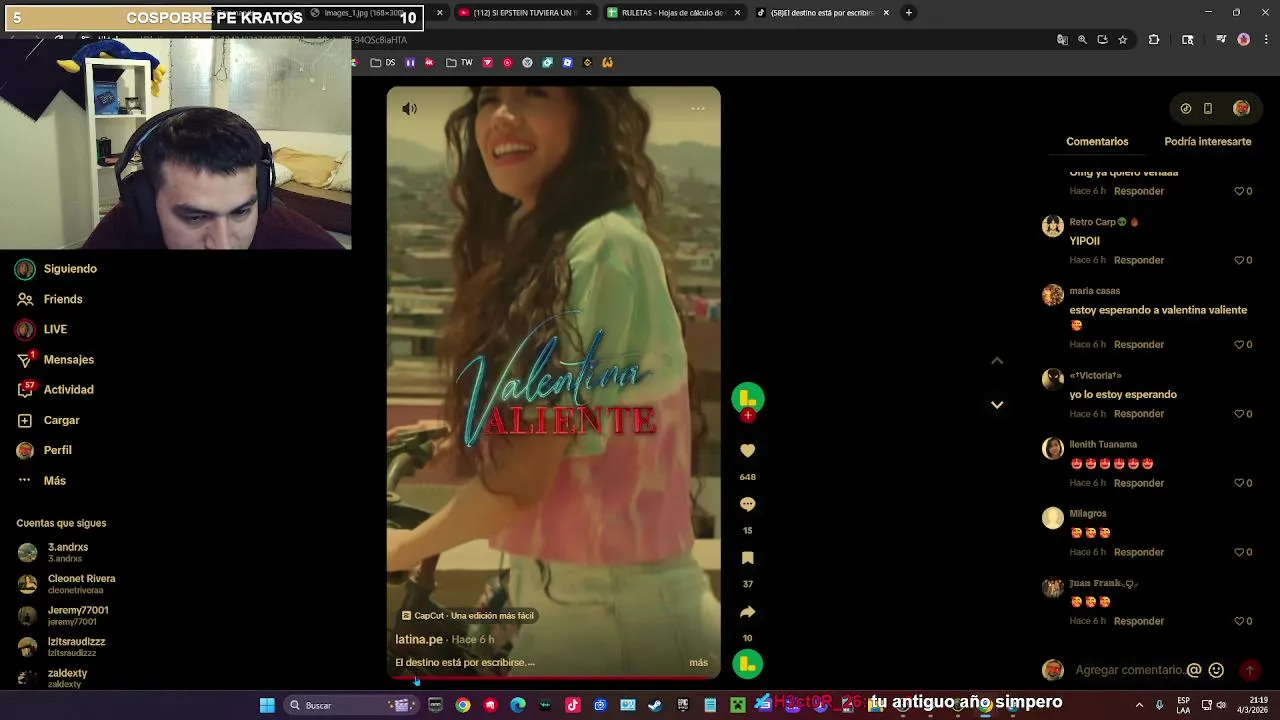Open the coins icon at top right

(1186, 108)
